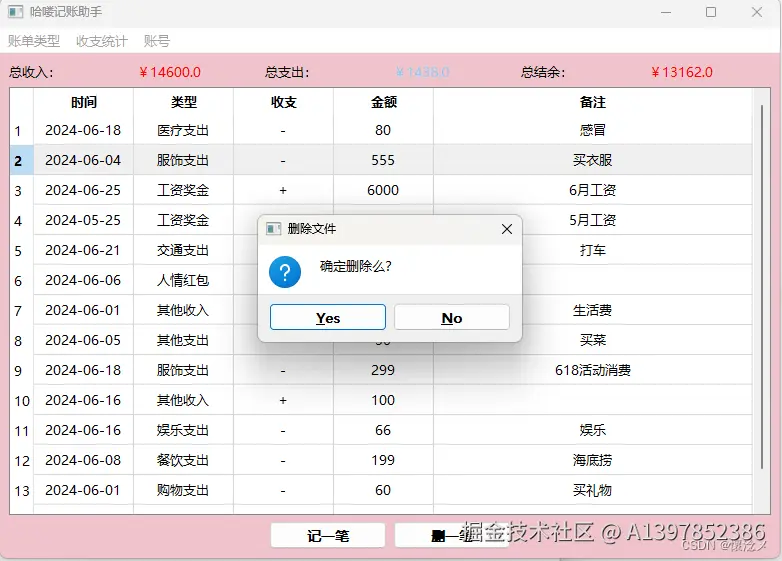Click the 娱乐支出 type cell
The width and height of the screenshot is (782, 561).
(x=184, y=430)
